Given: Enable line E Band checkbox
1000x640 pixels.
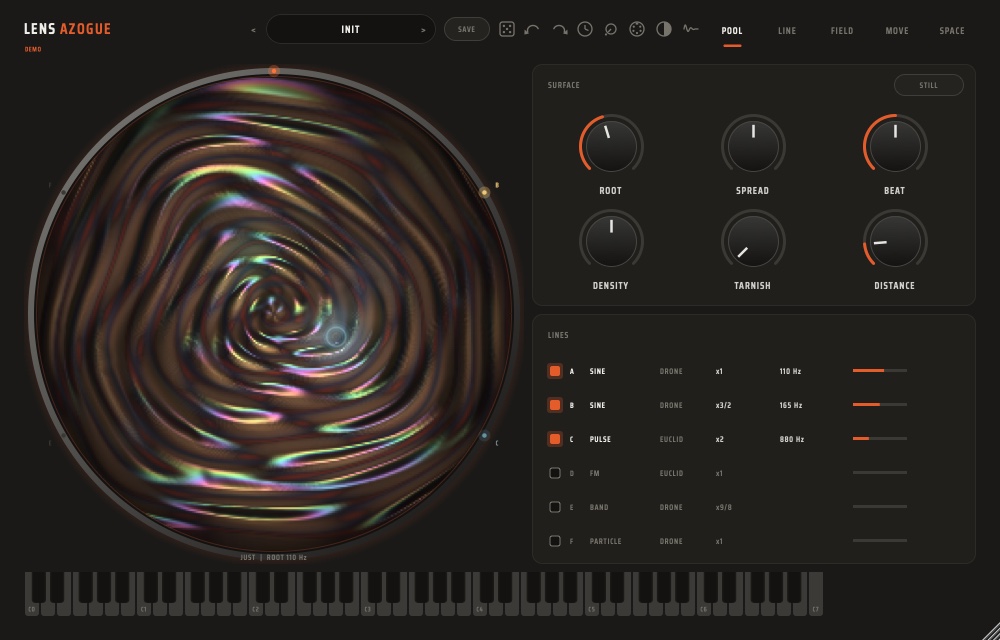Looking at the screenshot, I should click(555, 507).
